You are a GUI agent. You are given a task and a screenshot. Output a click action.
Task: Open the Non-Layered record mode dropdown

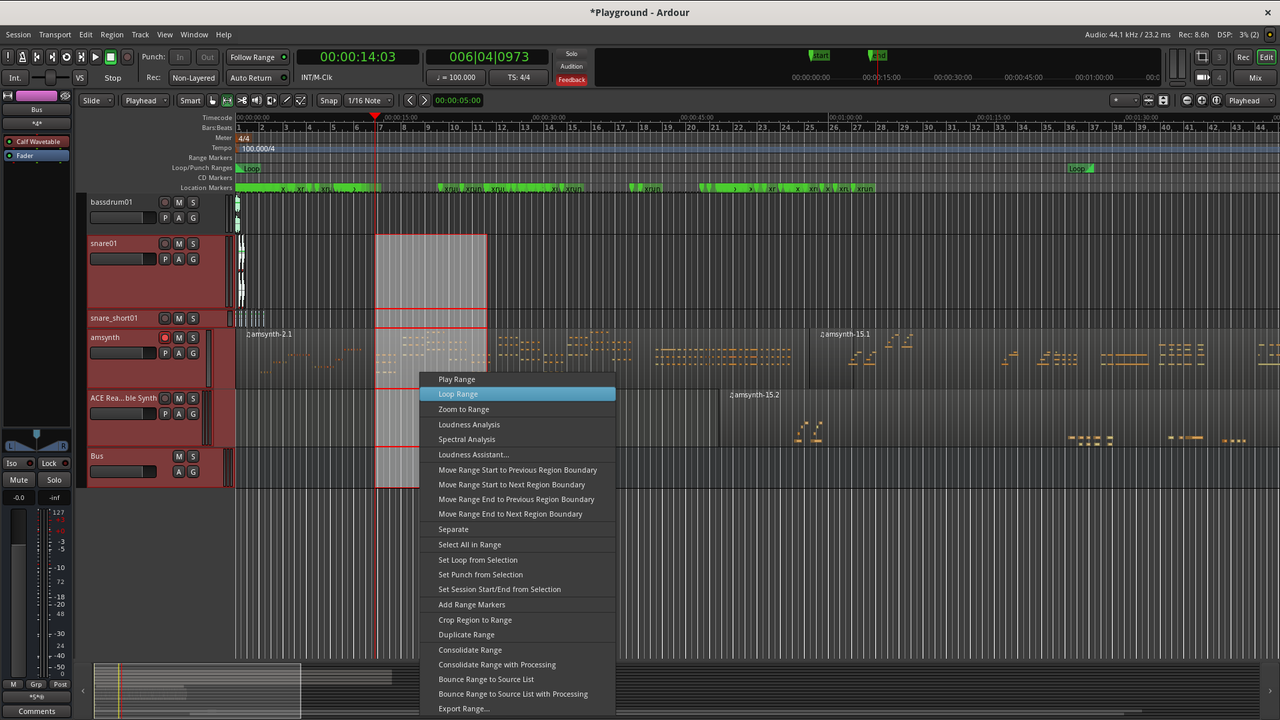[193, 77]
